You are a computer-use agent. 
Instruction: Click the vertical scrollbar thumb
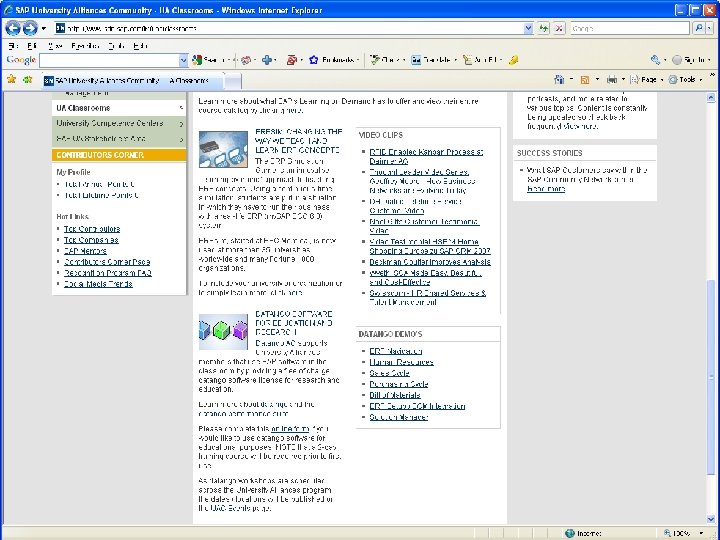711,377
